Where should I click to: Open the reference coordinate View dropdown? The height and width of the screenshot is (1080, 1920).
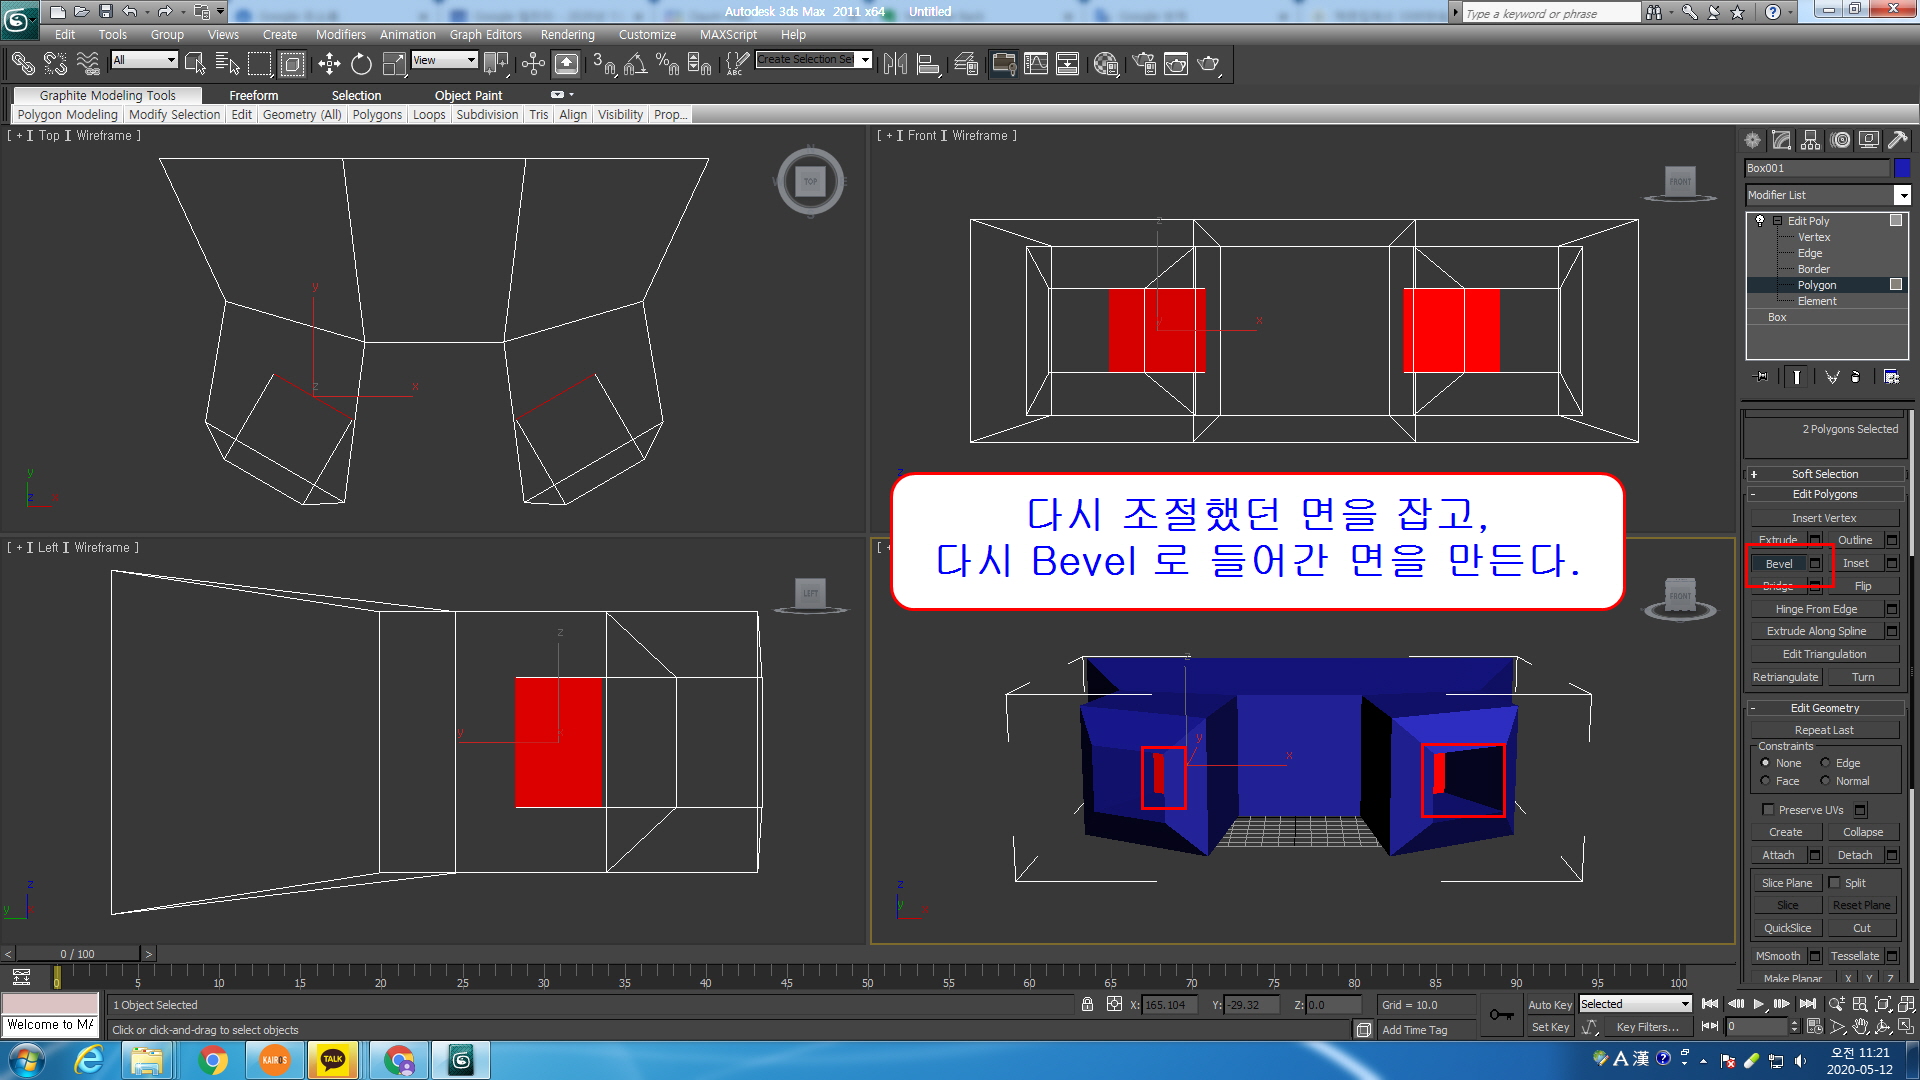(x=445, y=61)
